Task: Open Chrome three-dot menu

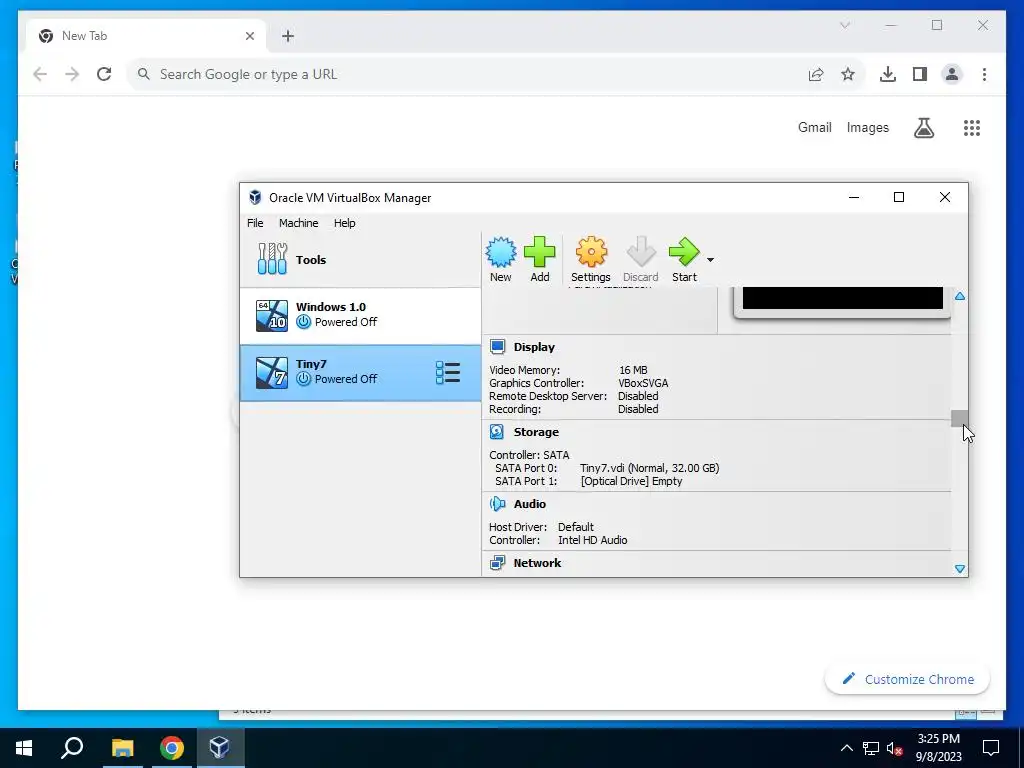Action: (x=984, y=74)
